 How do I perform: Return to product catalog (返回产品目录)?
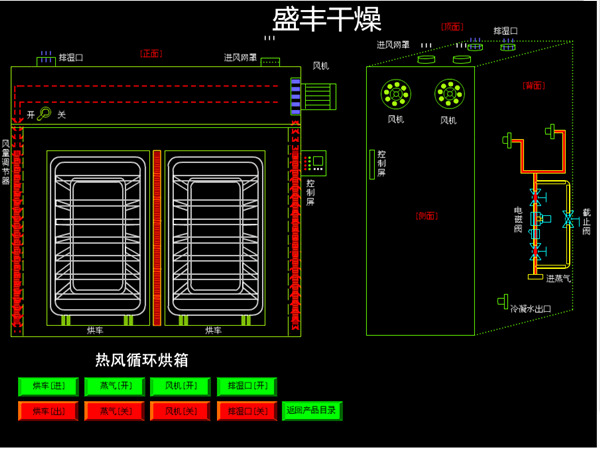[312, 410]
